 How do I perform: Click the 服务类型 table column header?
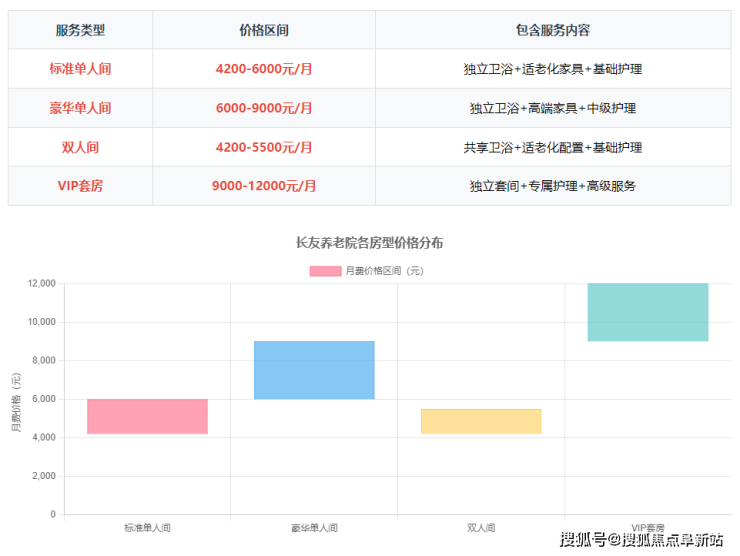coord(80,30)
